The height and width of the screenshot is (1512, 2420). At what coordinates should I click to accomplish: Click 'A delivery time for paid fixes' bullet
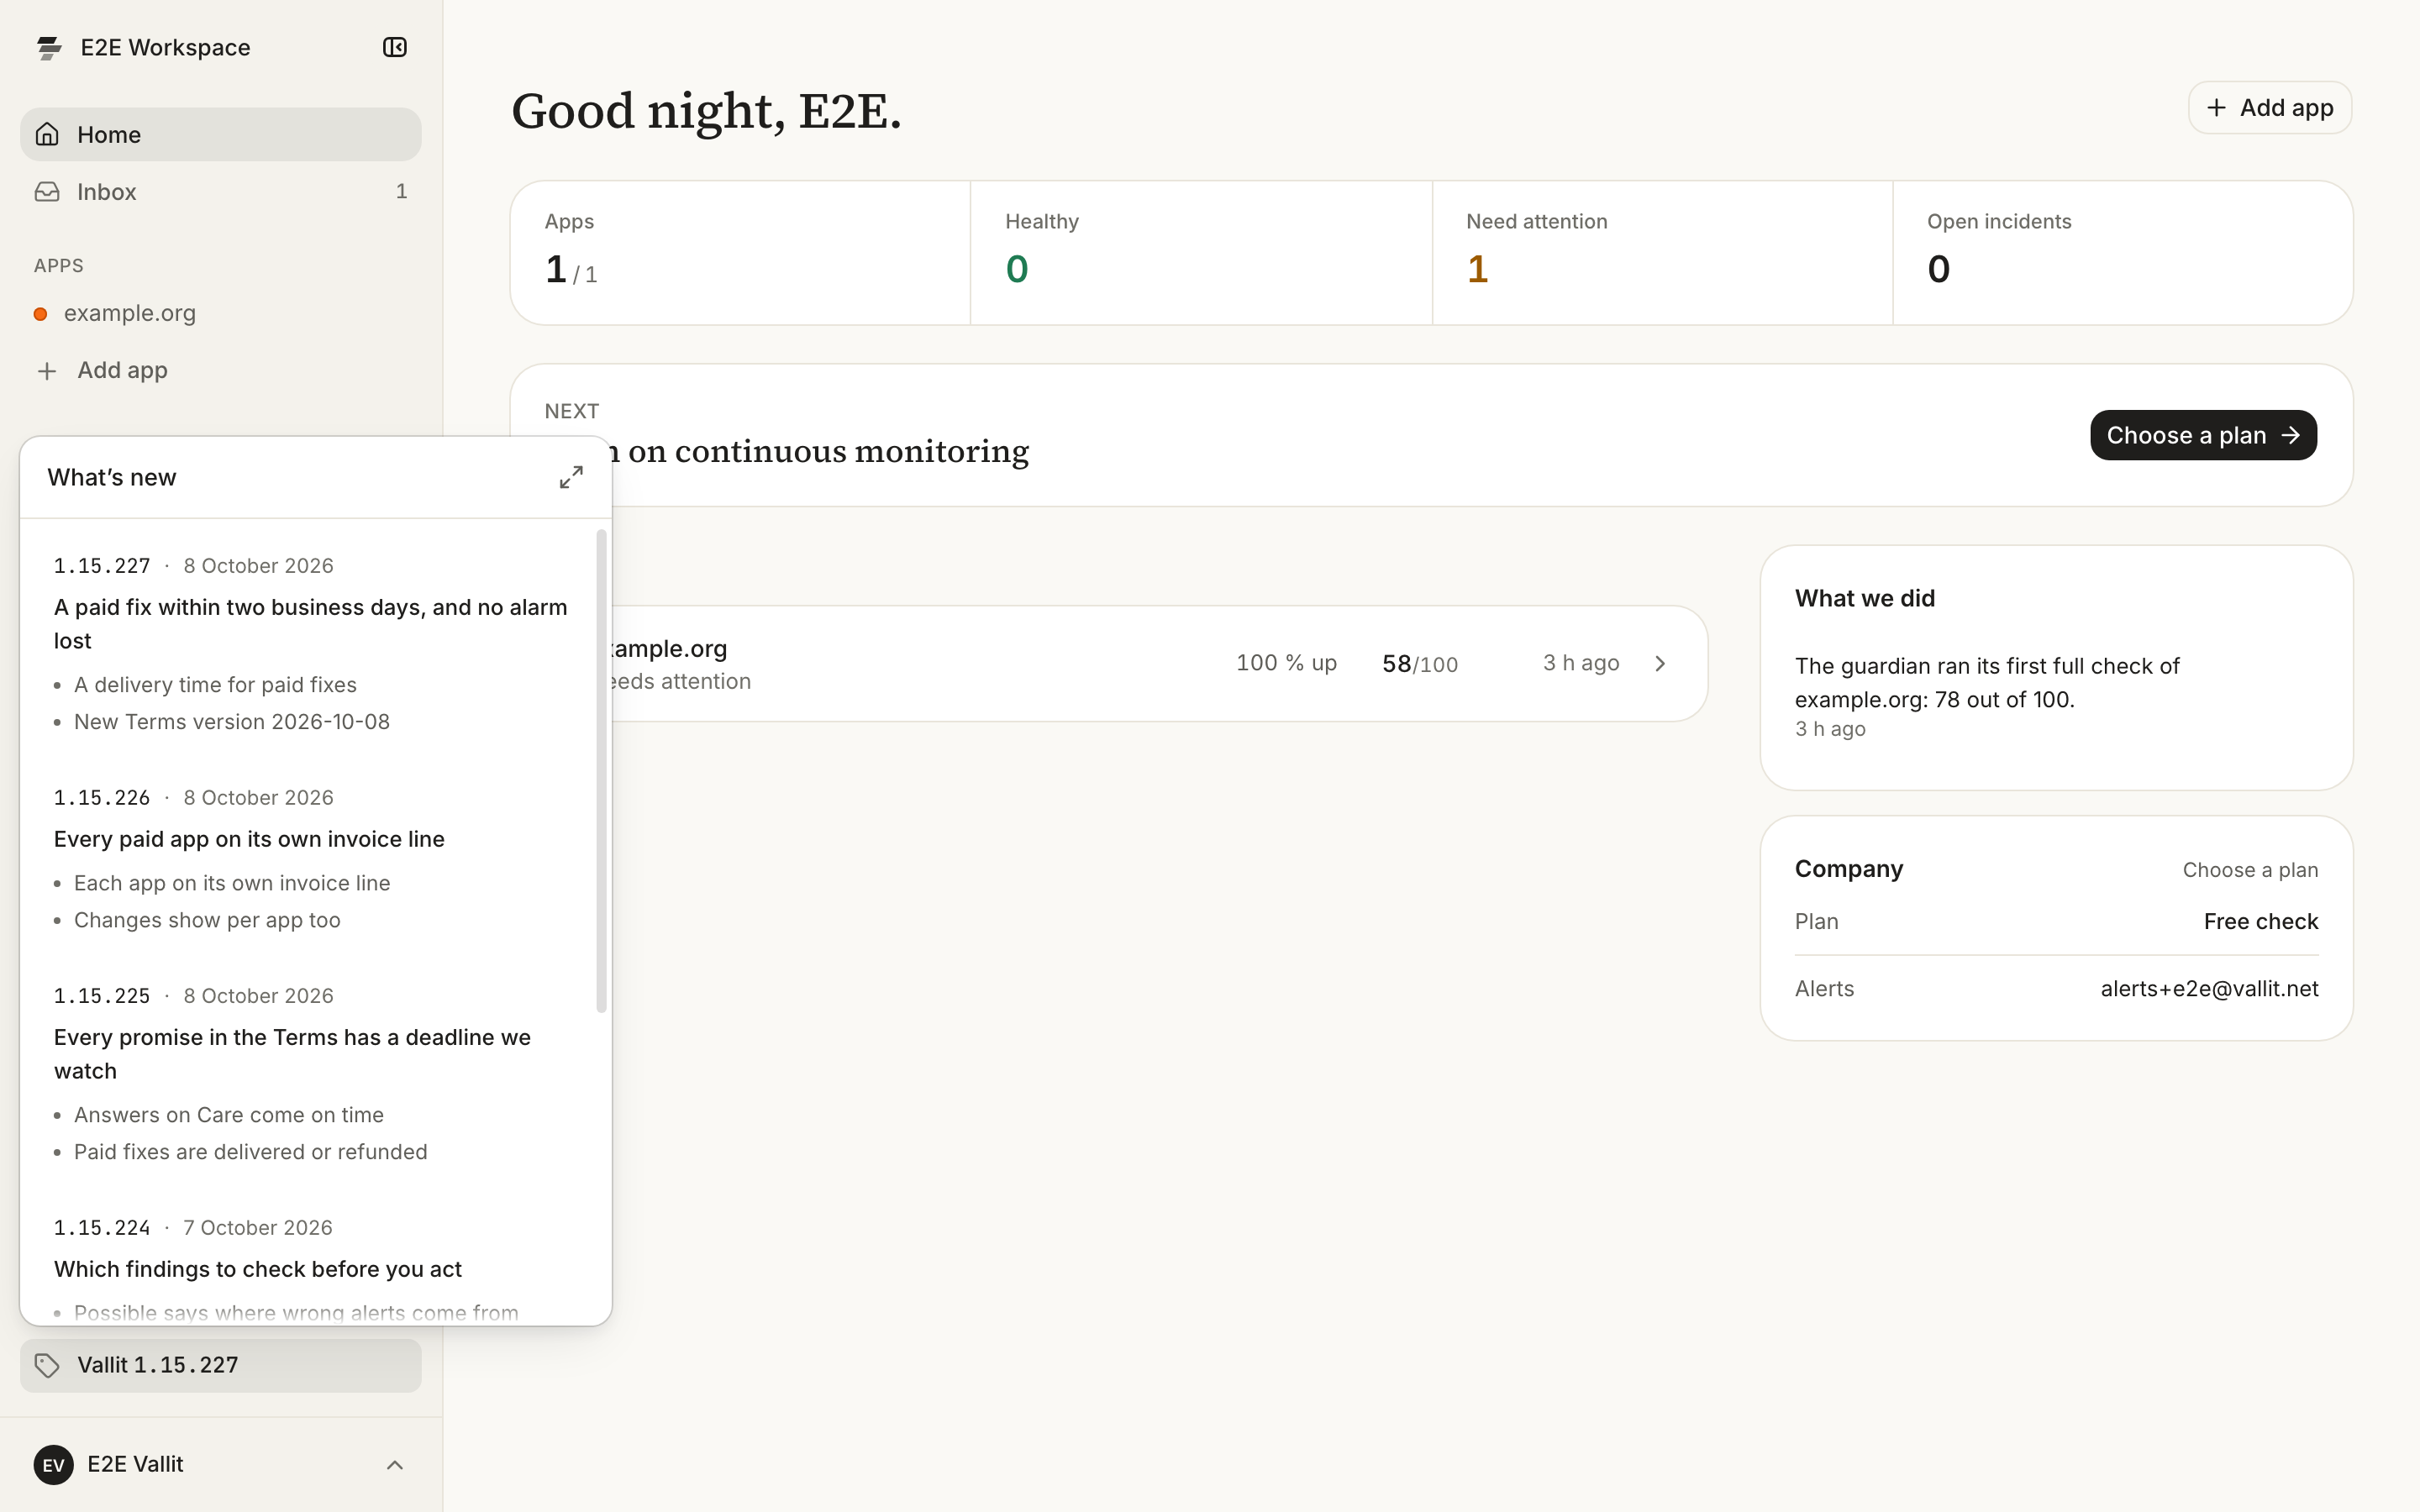(215, 685)
